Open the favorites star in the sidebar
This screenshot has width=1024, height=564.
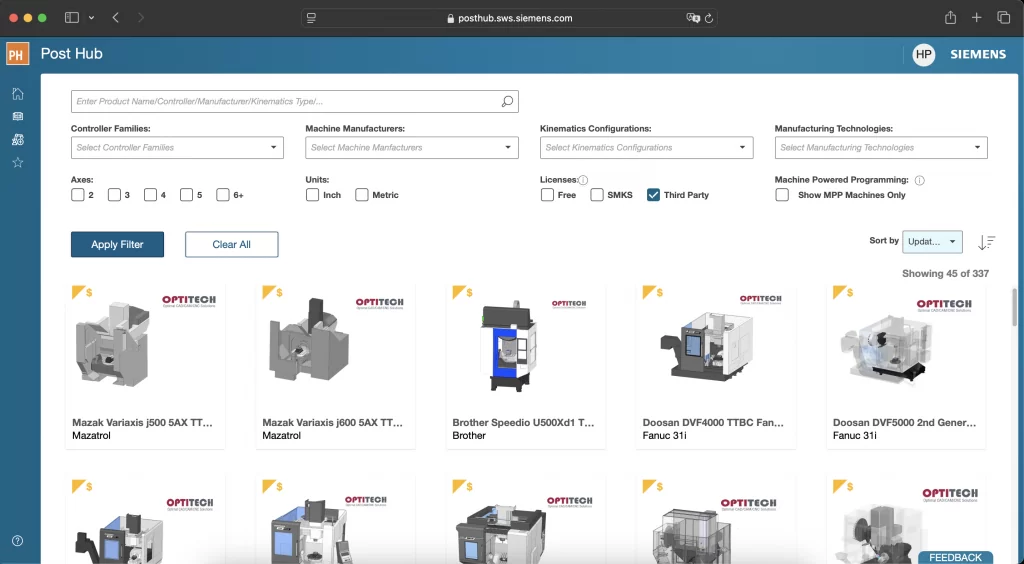[18, 163]
